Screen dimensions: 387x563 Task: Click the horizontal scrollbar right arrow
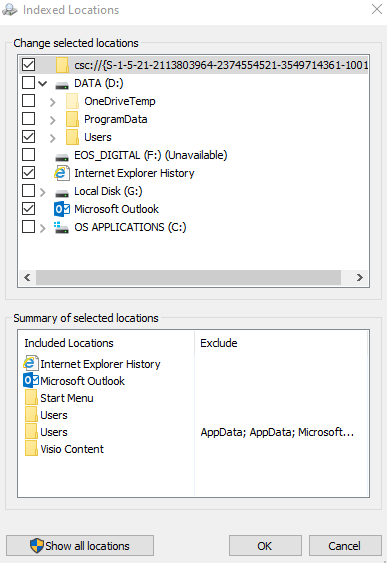pyautogui.click(x=360, y=277)
